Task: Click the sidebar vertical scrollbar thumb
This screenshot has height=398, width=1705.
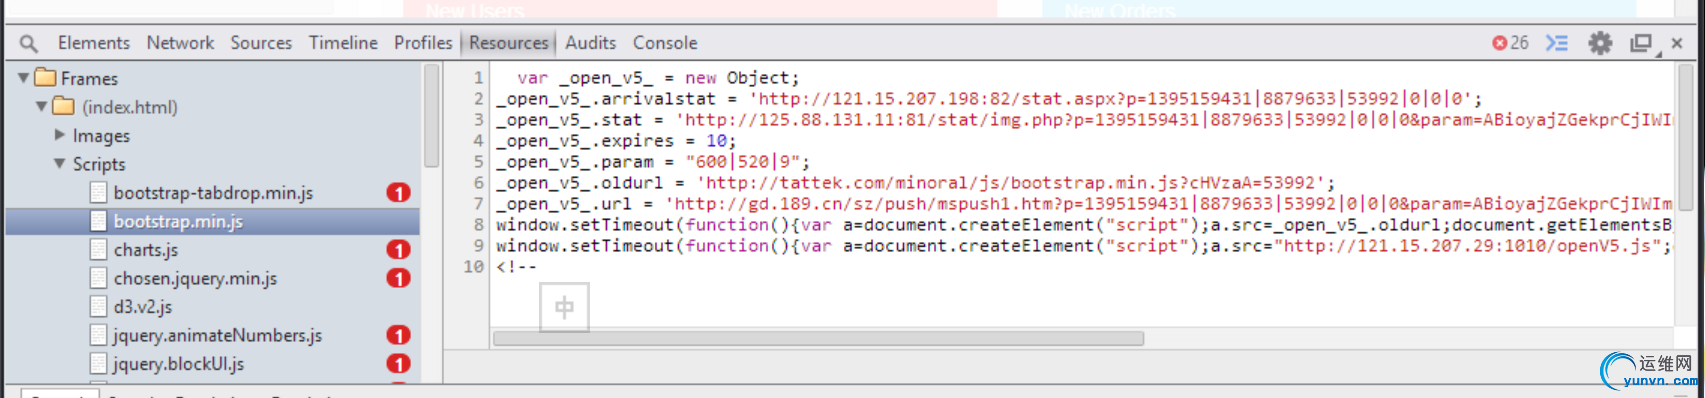Action: click(432, 116)
